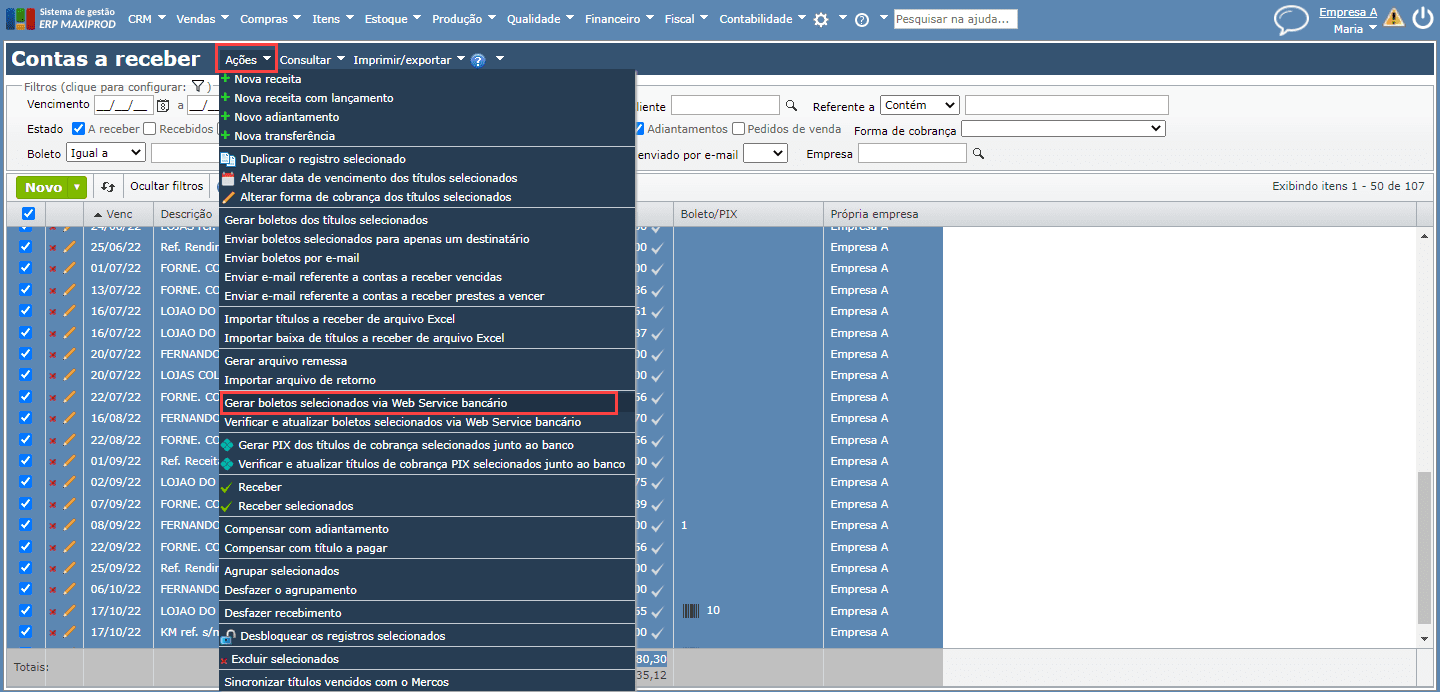Edit the 08/09/22 row with pencil icon

[x=69, y=525]
